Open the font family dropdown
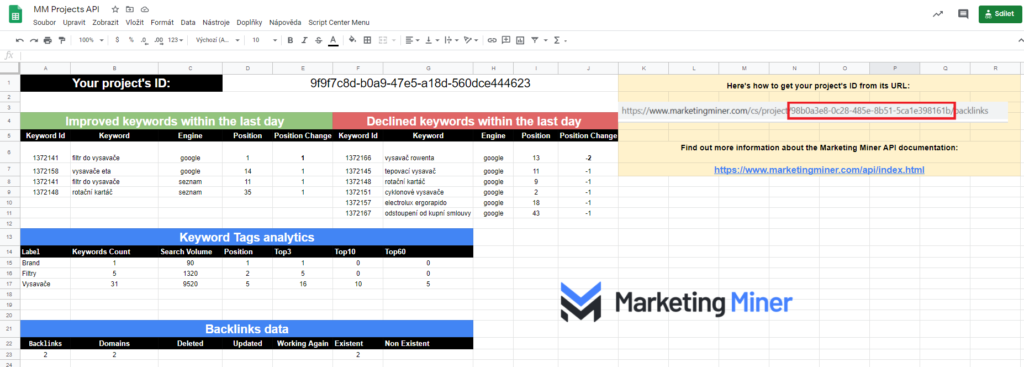The image size is (1024, 367). point(217,40)
